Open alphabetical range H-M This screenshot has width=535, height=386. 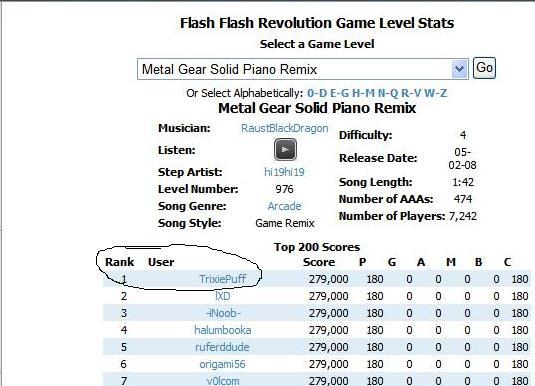coord(363,93)
